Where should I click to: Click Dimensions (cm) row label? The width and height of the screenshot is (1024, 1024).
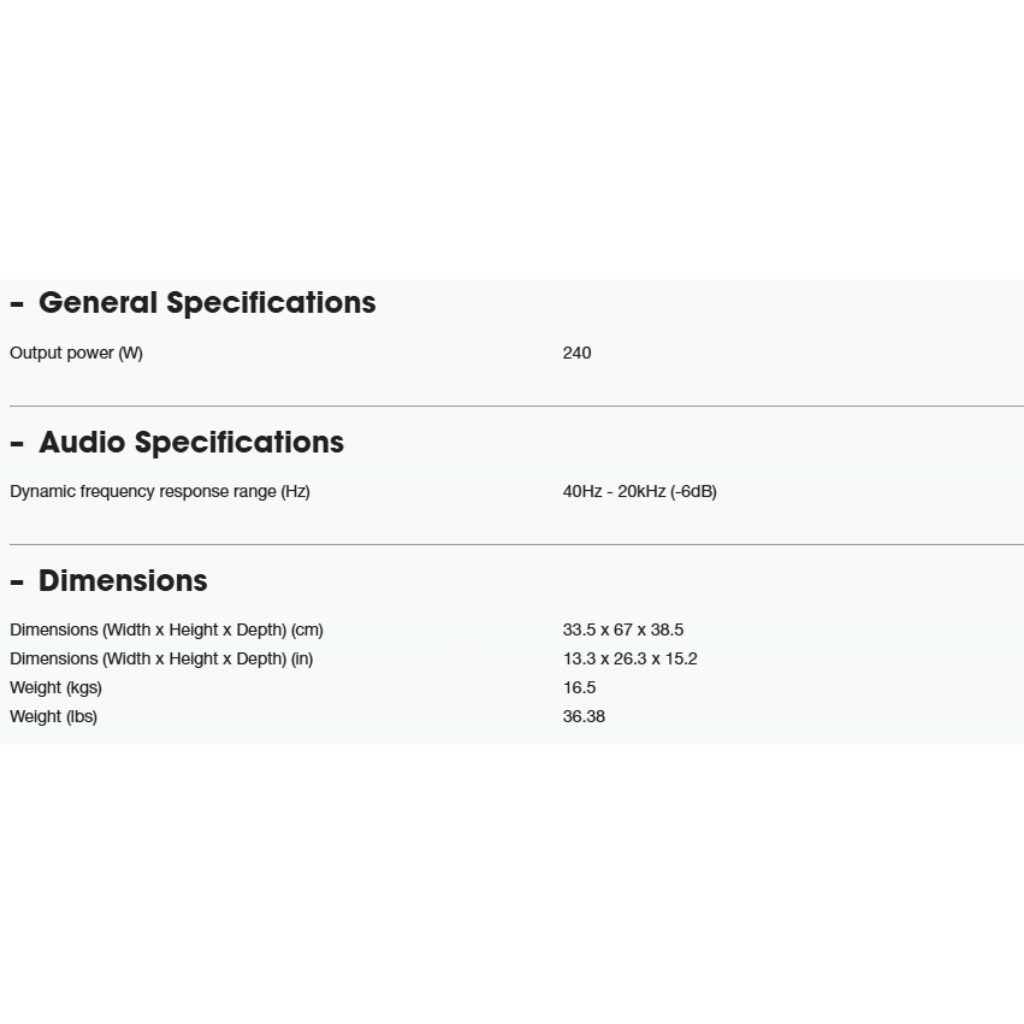(x=166, y=630)
